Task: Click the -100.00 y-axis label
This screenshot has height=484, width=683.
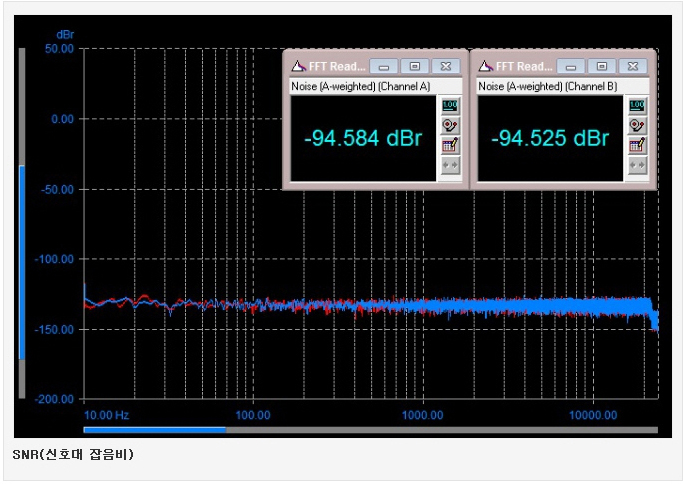Action: (x=54, y=259)
